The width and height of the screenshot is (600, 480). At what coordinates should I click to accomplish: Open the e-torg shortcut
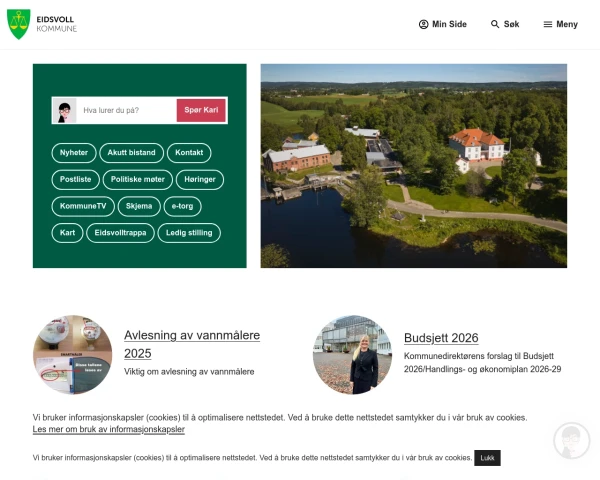coord(182,206)
